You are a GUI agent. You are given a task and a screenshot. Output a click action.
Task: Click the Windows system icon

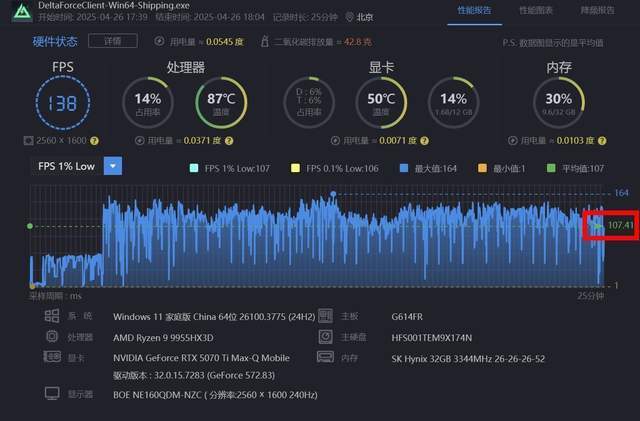pyautogui.click(x=50, y=316)
